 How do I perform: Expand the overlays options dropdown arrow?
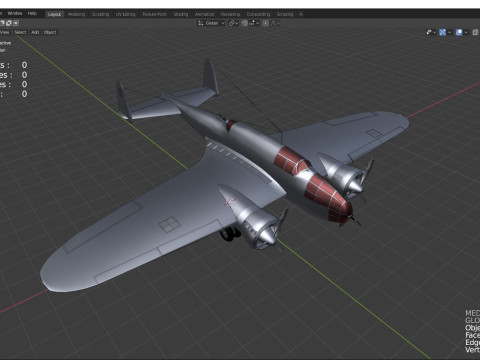pos(466,32)
